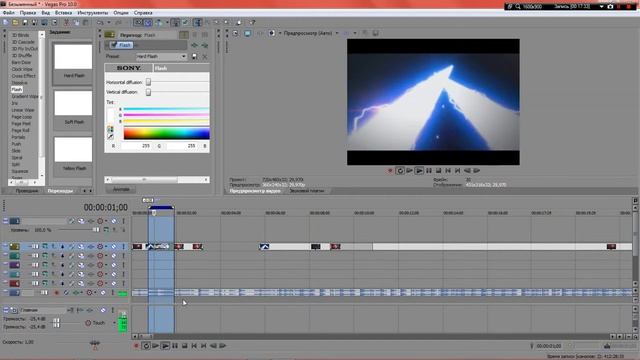Click the timeline timecode display 00:00:01;00
Image resolution: width=640 pixels, height=360 pixels.
point(106,207)
